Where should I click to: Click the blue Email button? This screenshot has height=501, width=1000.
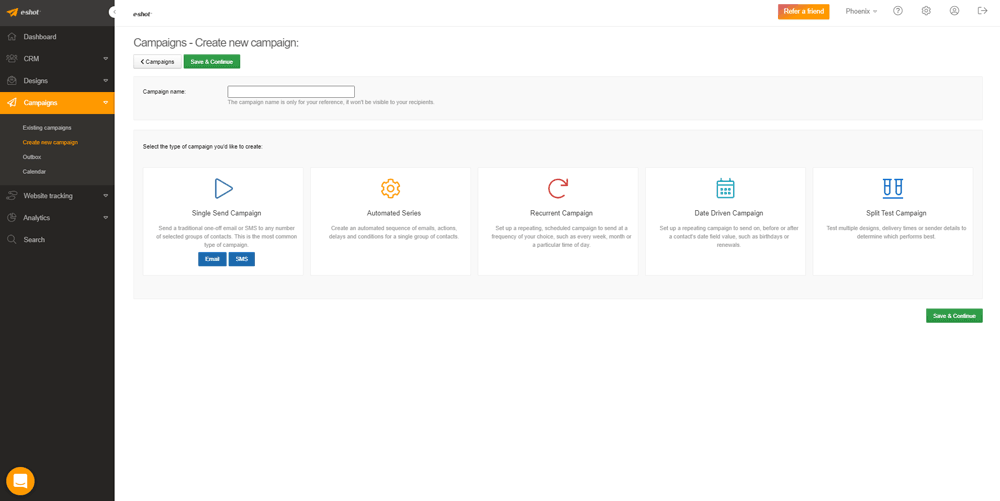coord(212,259)
